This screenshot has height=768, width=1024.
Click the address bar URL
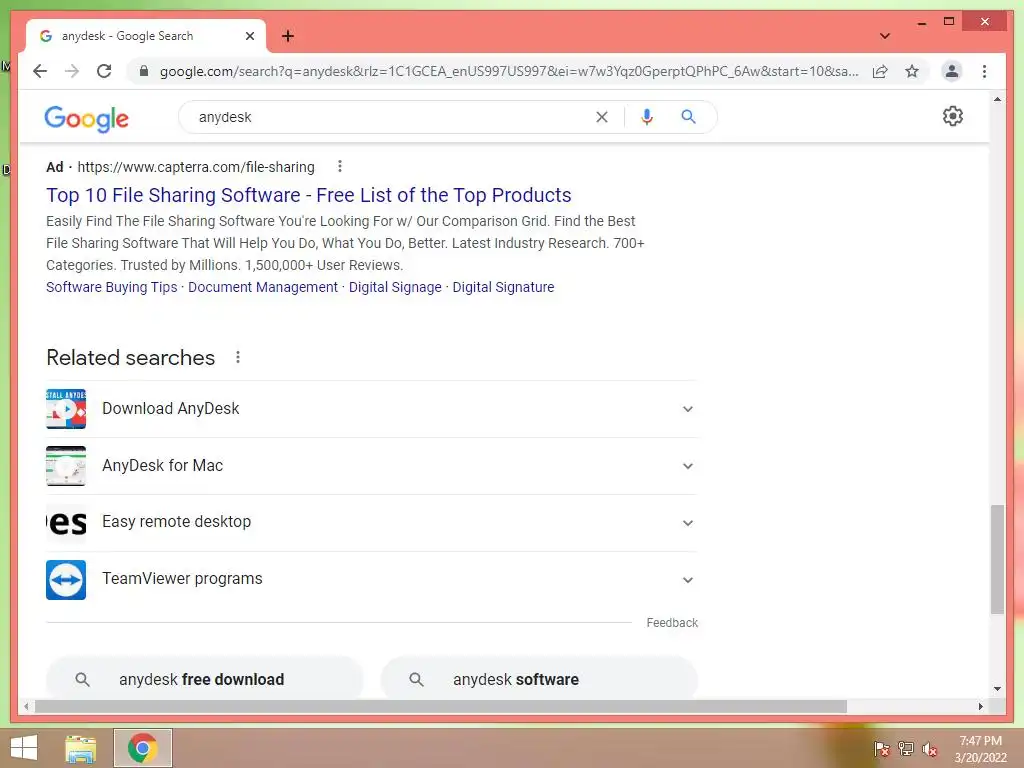[x=509, y=71]
